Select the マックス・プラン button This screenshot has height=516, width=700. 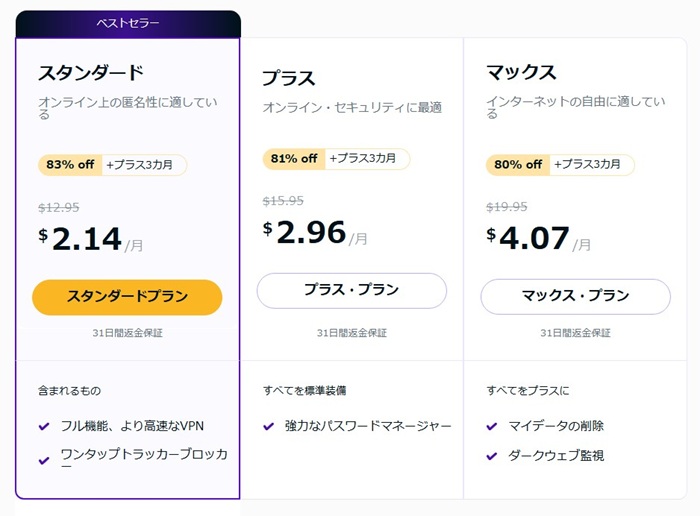[575, 296]
